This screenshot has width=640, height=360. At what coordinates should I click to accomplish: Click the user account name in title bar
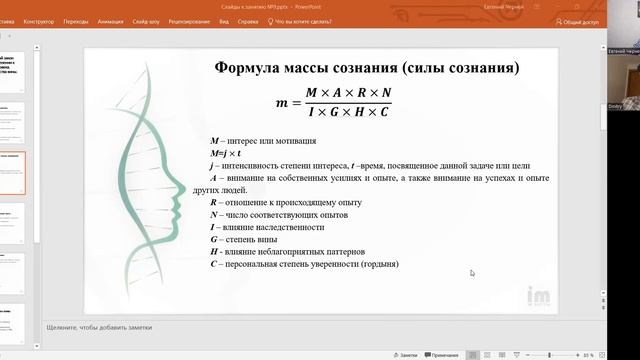pos(504,7)
